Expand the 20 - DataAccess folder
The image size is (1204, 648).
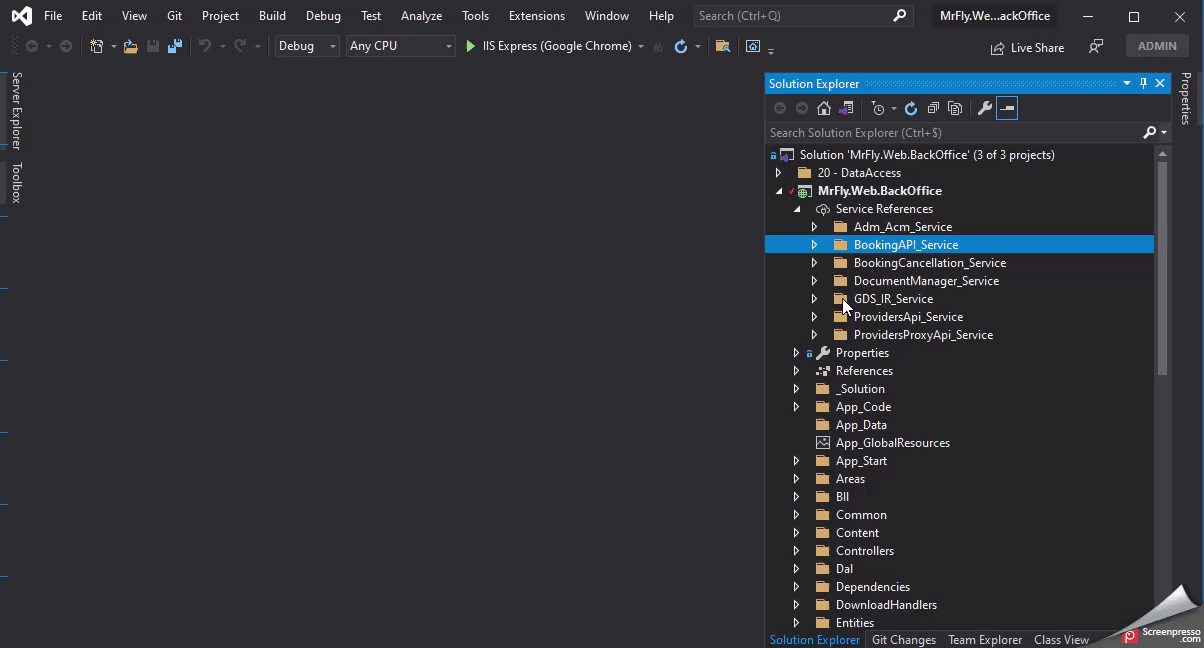779,173
